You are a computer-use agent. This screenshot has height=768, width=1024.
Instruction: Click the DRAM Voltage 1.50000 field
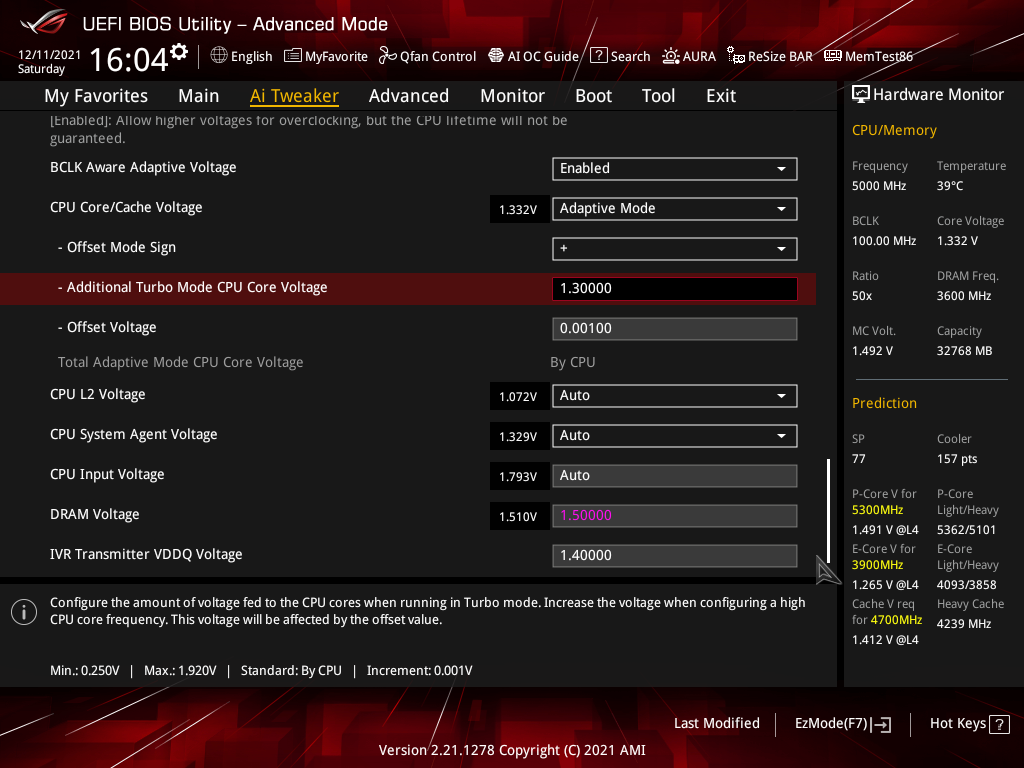pyautogui.click(x=675, y=515)
